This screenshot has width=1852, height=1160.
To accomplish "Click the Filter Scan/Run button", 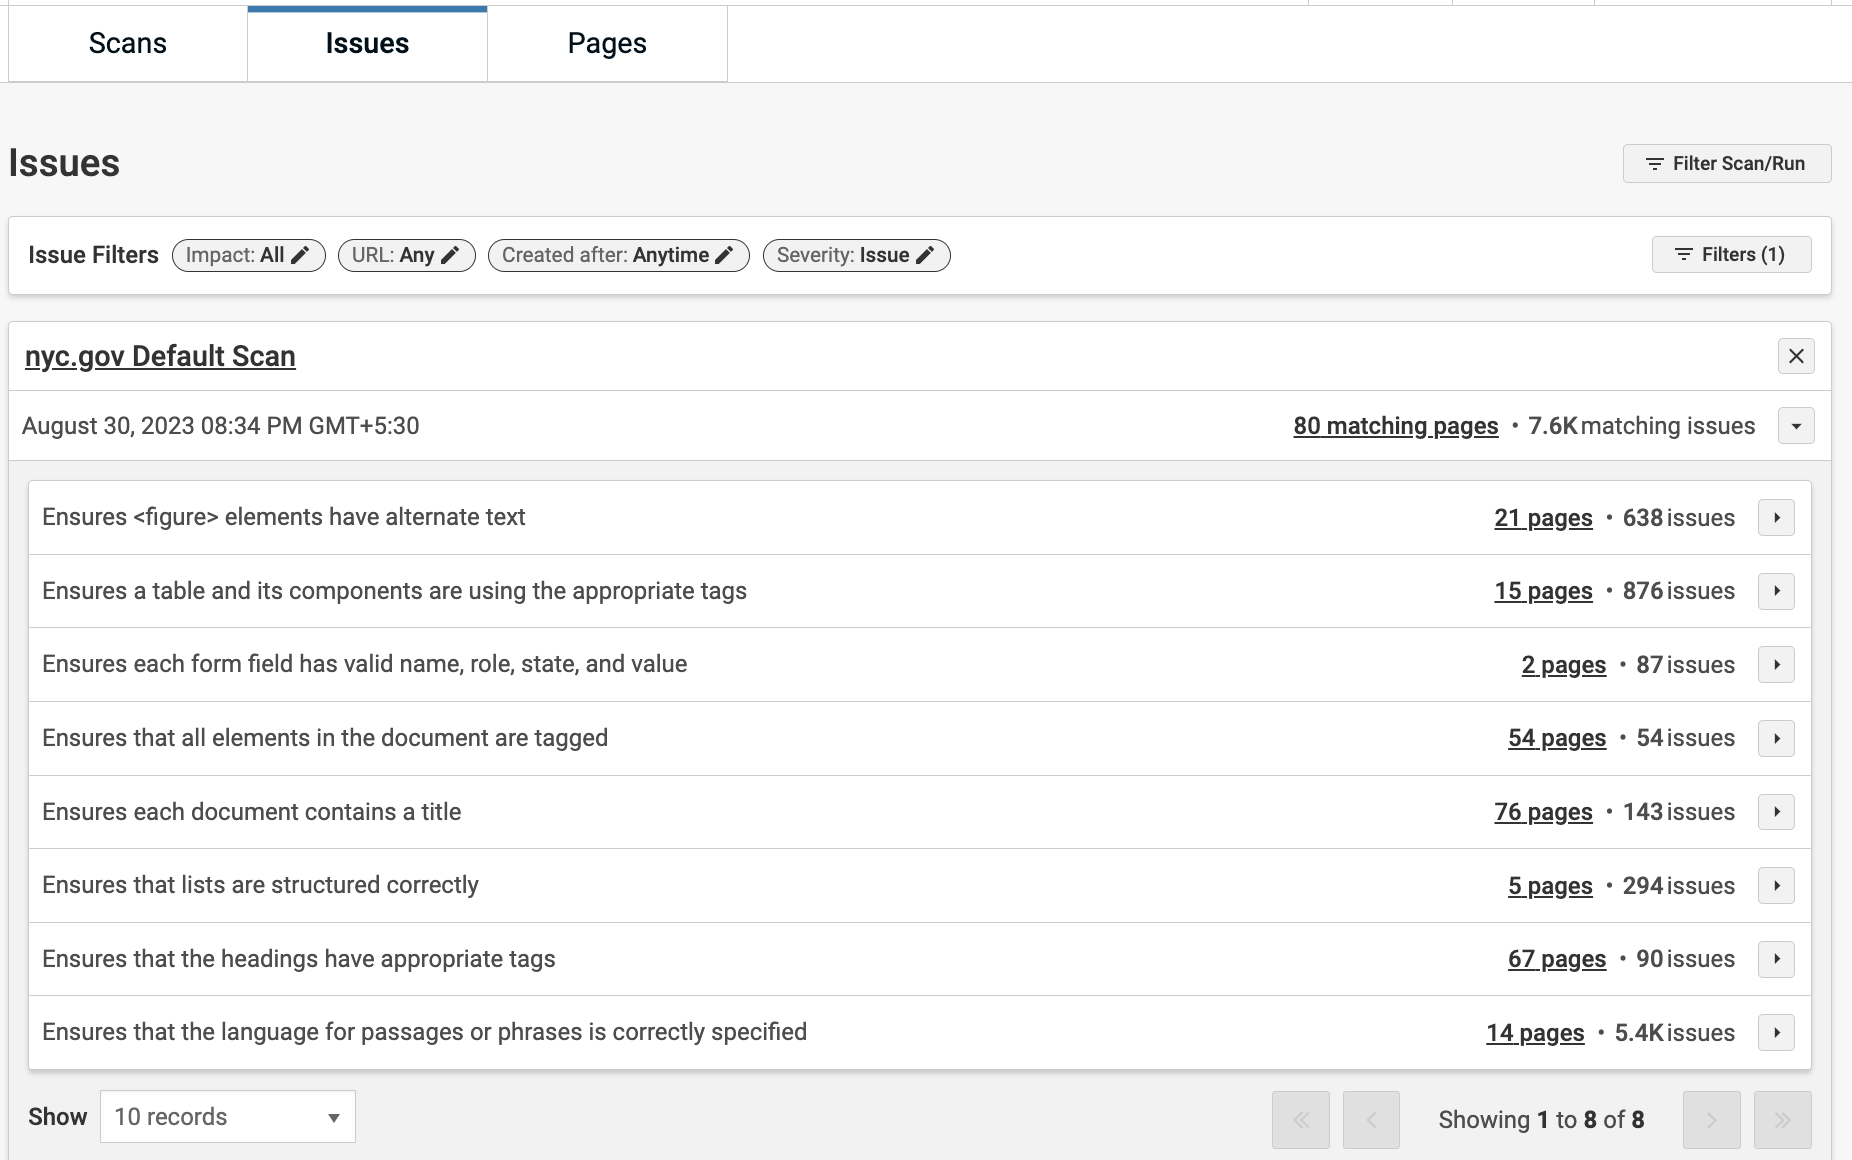I will click(x=1726, y=164).
